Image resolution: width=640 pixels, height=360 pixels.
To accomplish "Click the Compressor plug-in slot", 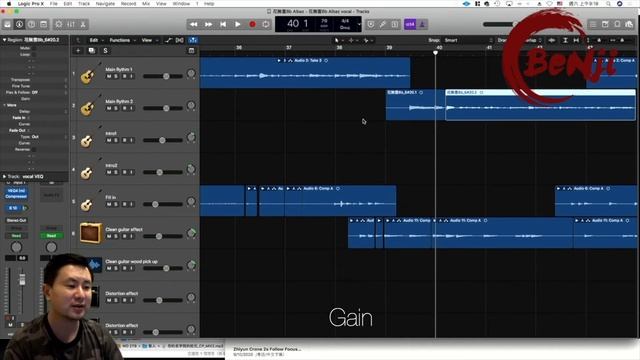I will point(16,196).
